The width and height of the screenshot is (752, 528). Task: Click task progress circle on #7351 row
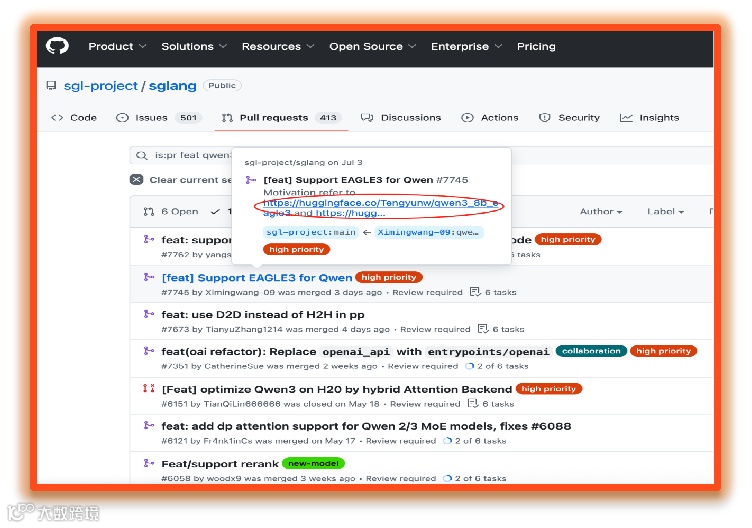tap(470, 366)
